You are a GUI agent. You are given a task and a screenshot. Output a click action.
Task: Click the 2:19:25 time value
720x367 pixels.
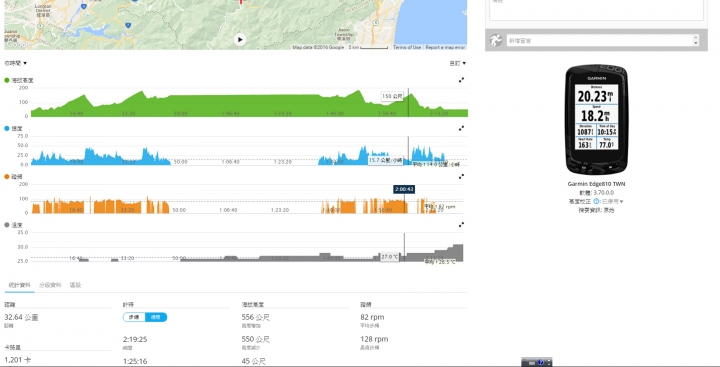(x=135, y=339)
